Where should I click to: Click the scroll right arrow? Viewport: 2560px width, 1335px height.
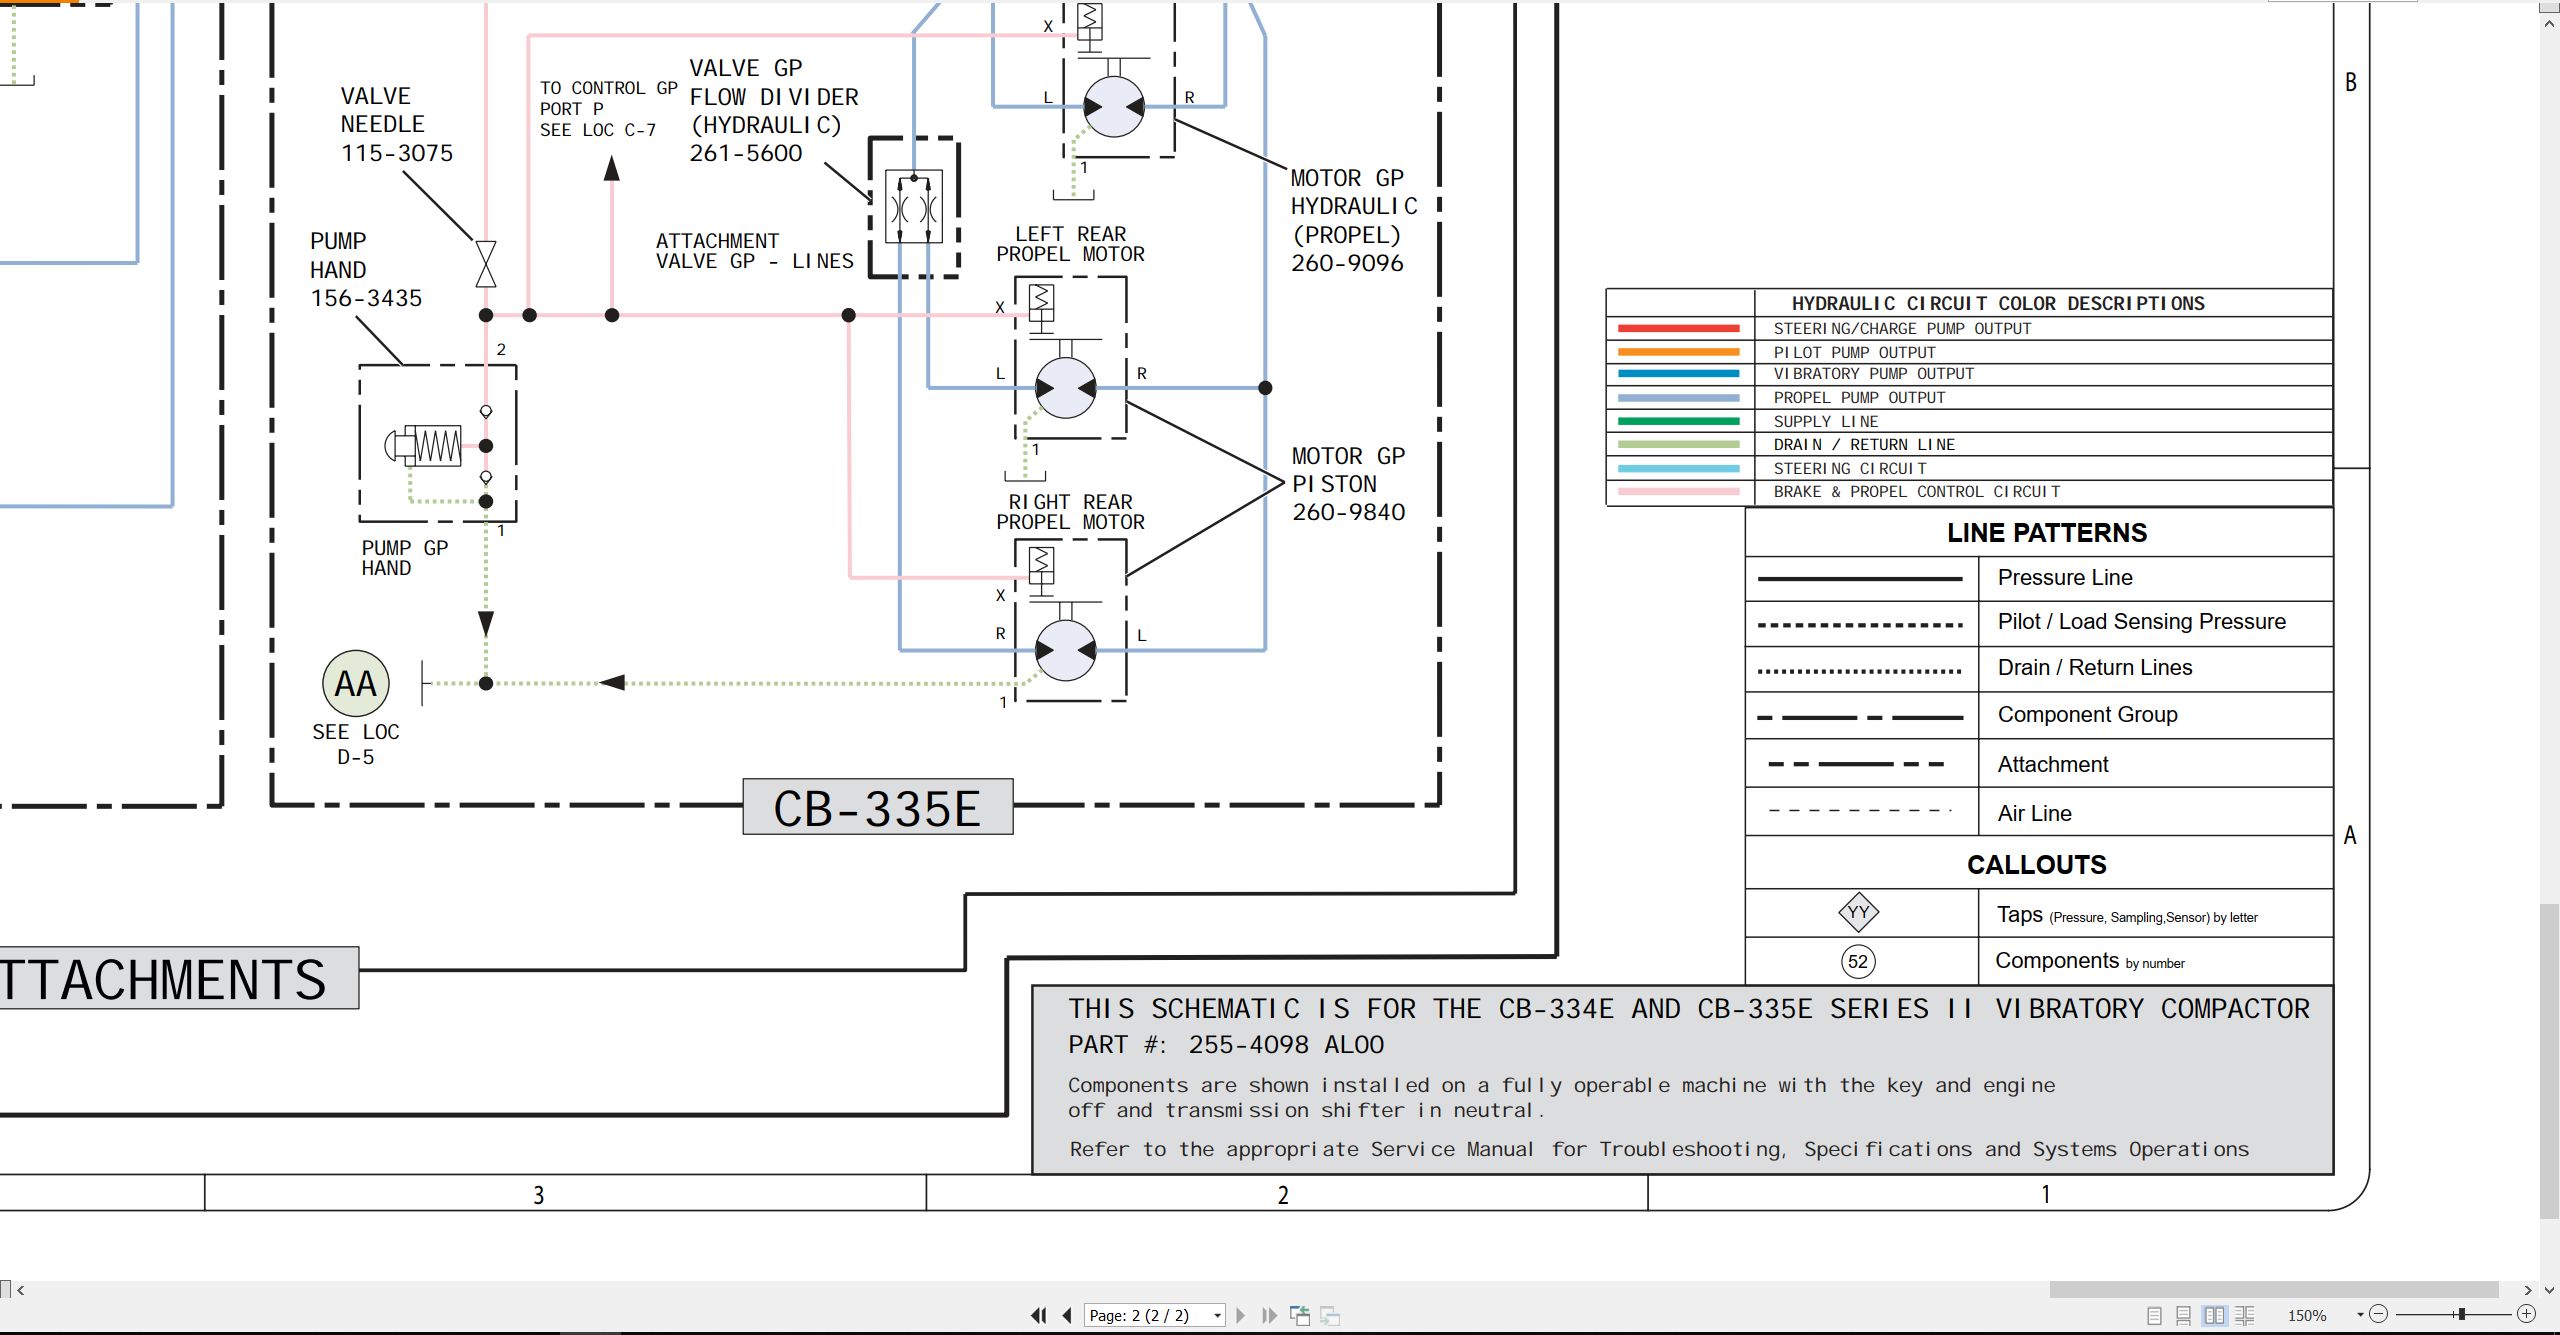click(x=2528, y=1290)
